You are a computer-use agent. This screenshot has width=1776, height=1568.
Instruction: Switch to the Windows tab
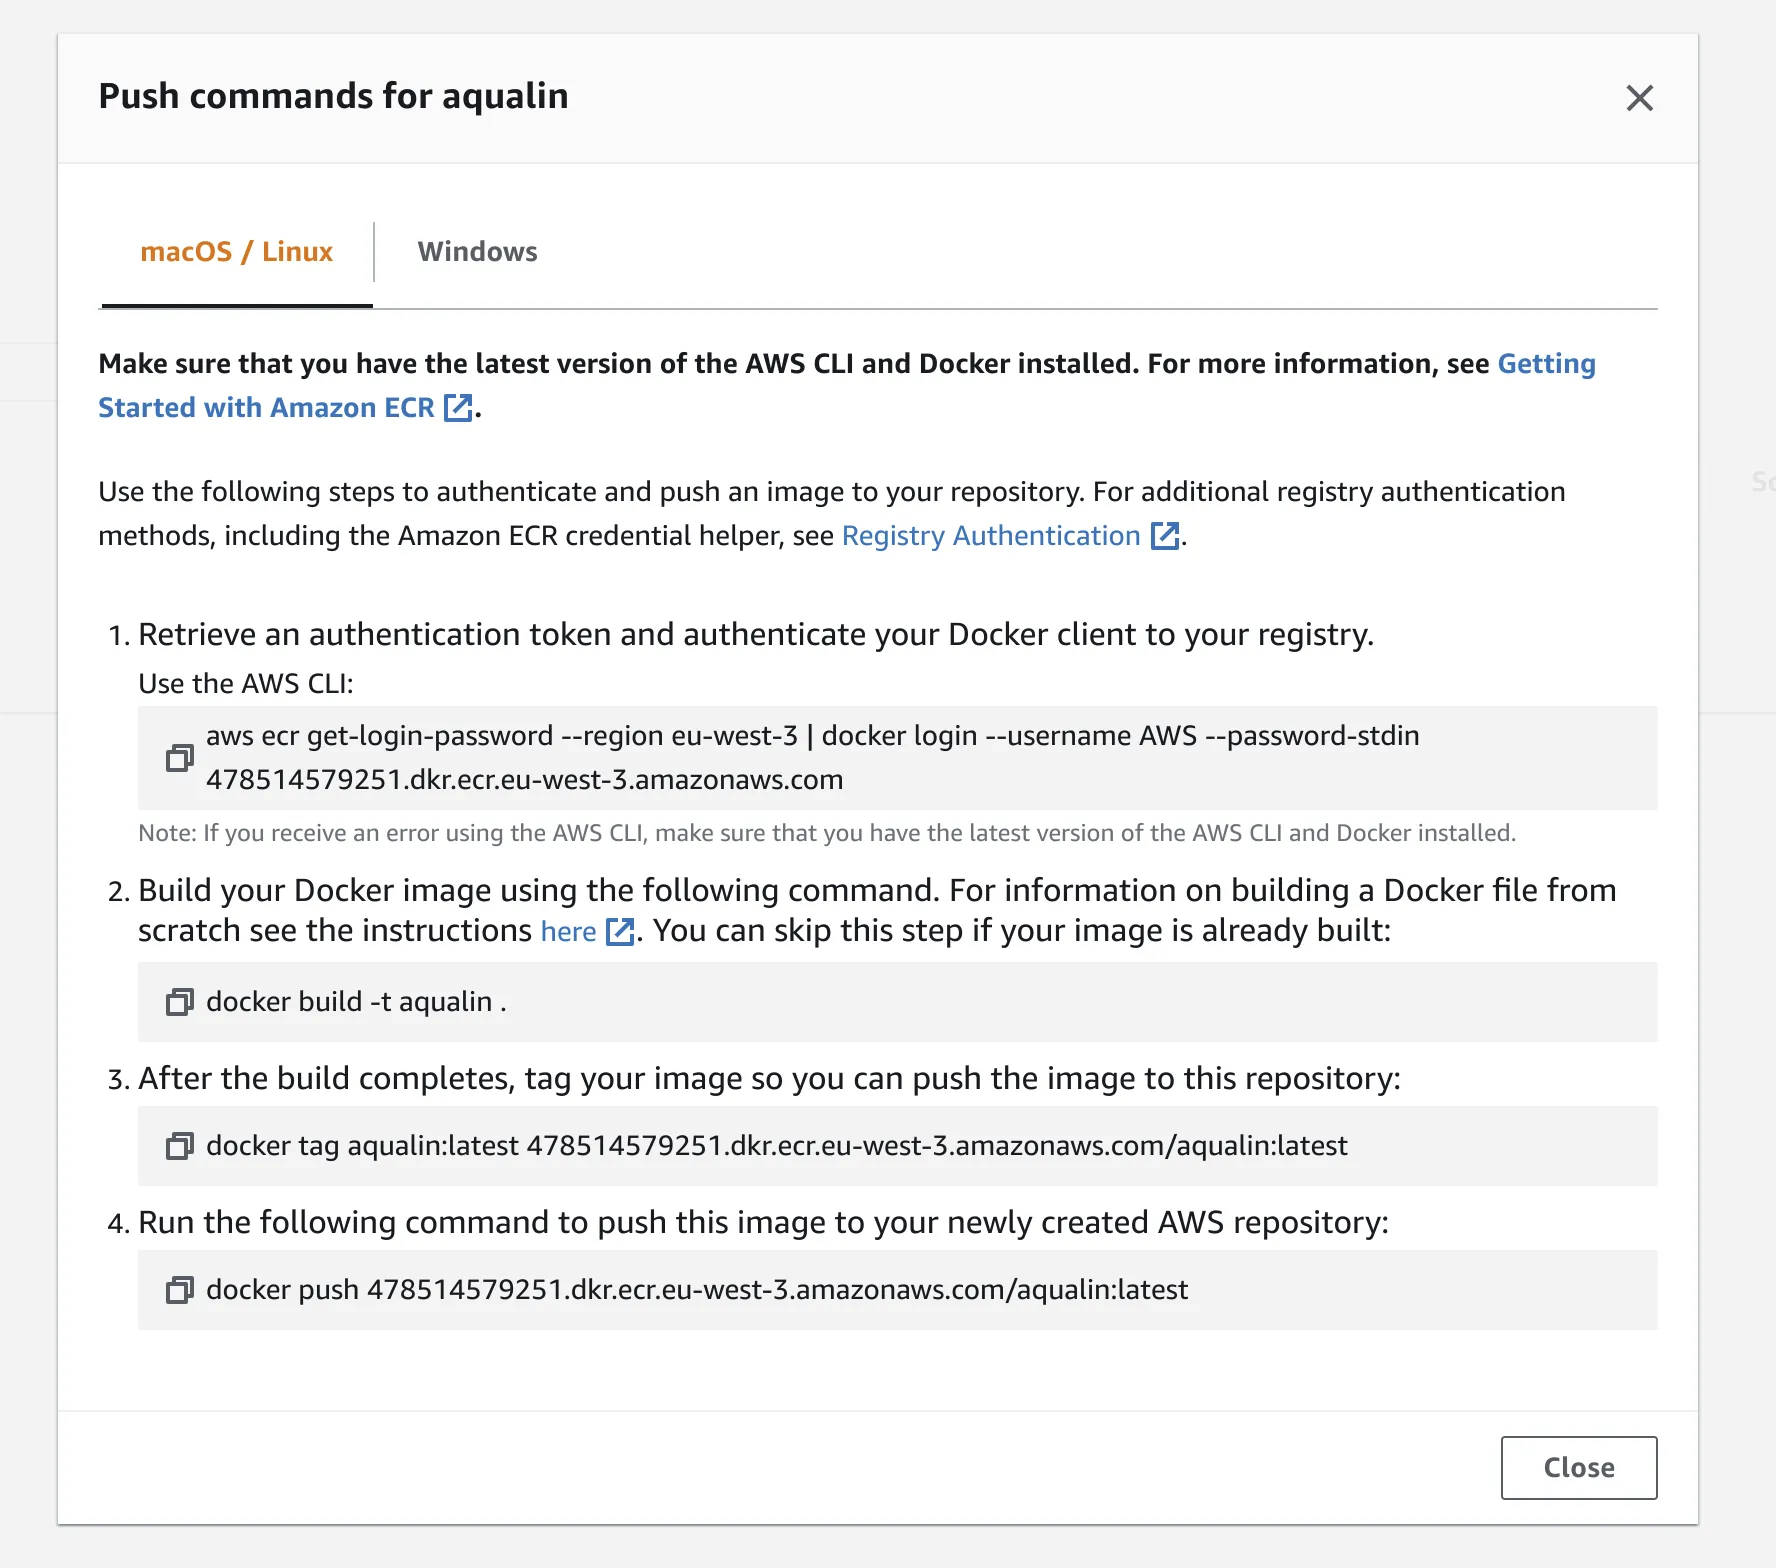(x=477, y=252)
